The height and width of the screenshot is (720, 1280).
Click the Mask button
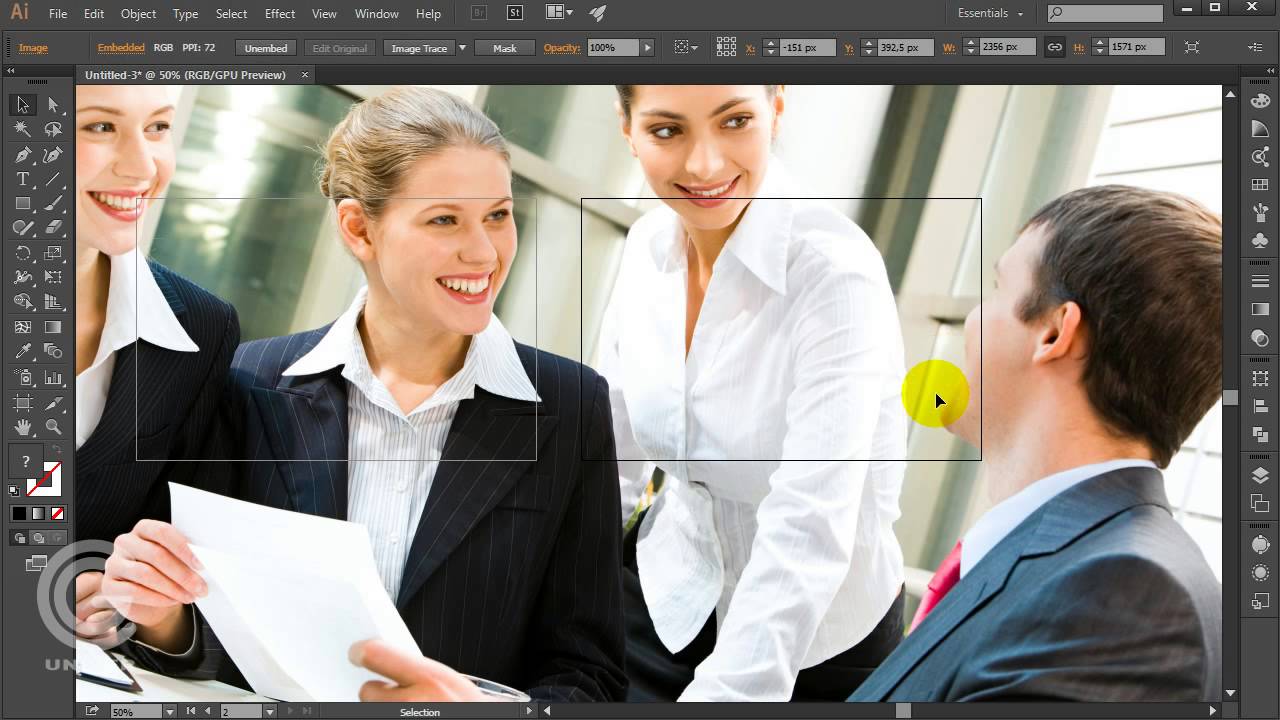pyautogui.click(x=504, y=48)
